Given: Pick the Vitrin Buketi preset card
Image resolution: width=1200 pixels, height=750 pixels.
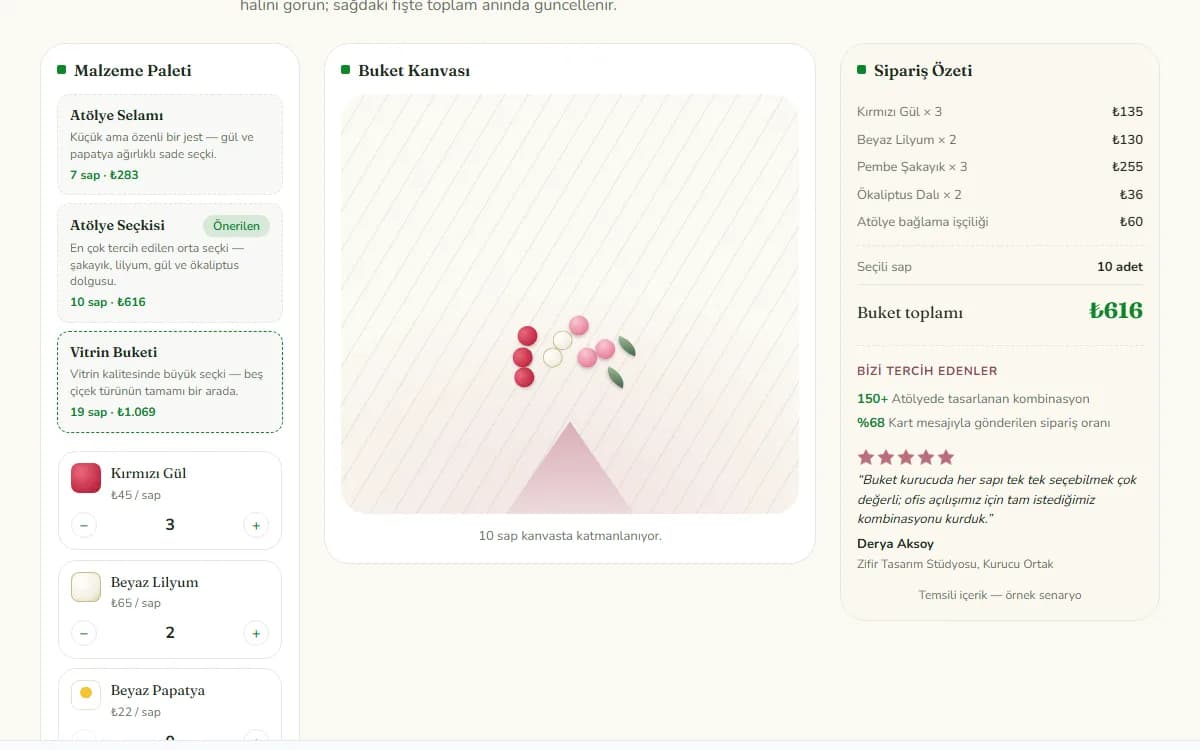Looking at the screenshot, I should (x=170, y=382).
